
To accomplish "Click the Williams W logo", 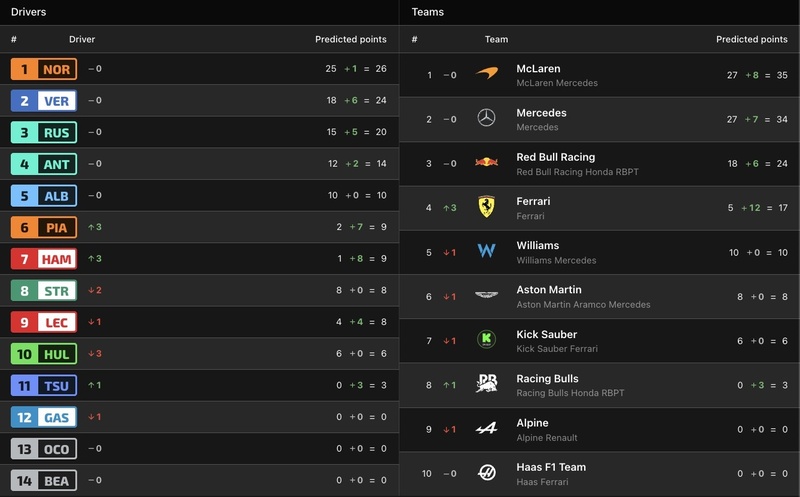I will (486, 251).
